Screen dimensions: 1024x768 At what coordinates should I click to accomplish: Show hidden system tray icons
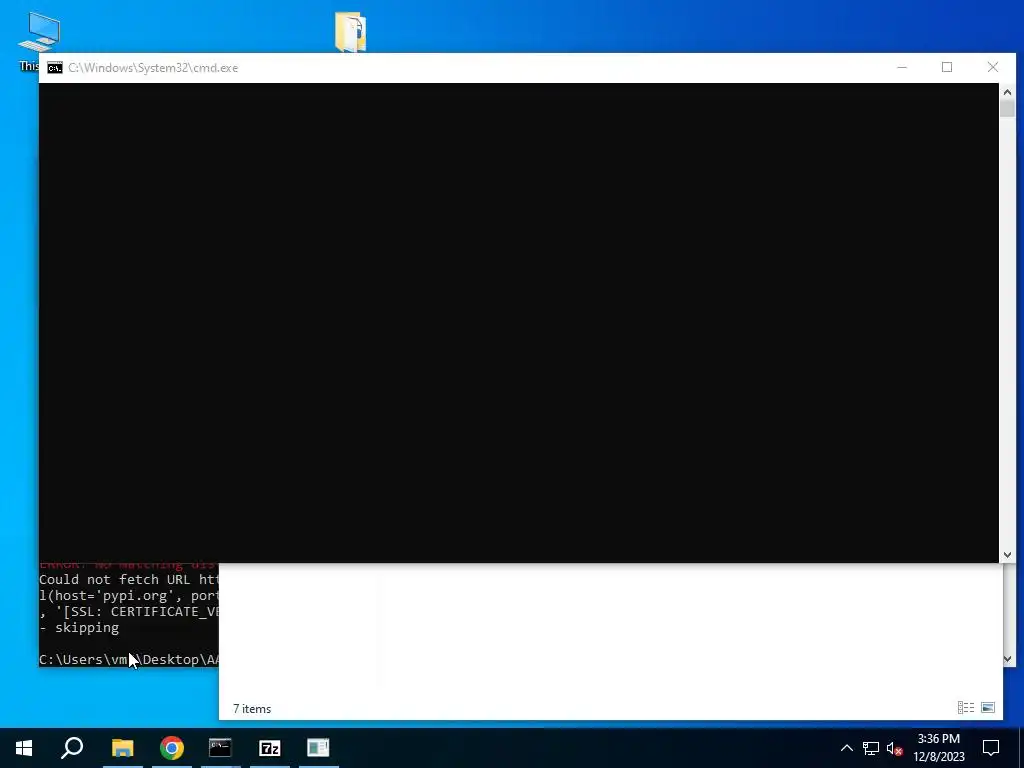[846, 748]
